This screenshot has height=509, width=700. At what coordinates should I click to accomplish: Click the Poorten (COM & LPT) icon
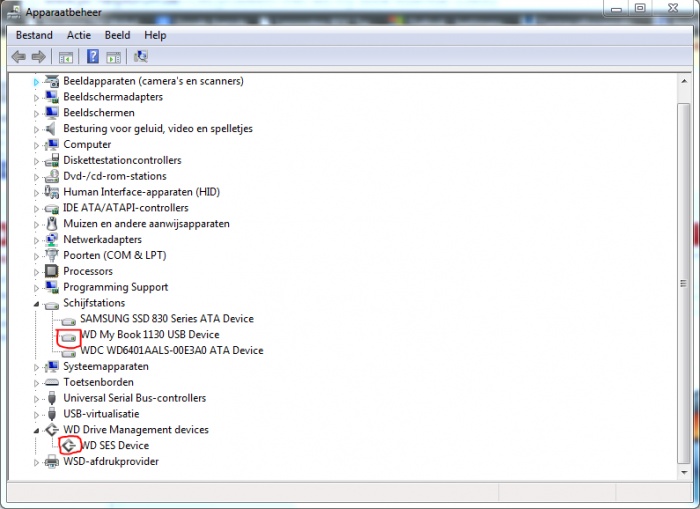[x=52, y=255]
